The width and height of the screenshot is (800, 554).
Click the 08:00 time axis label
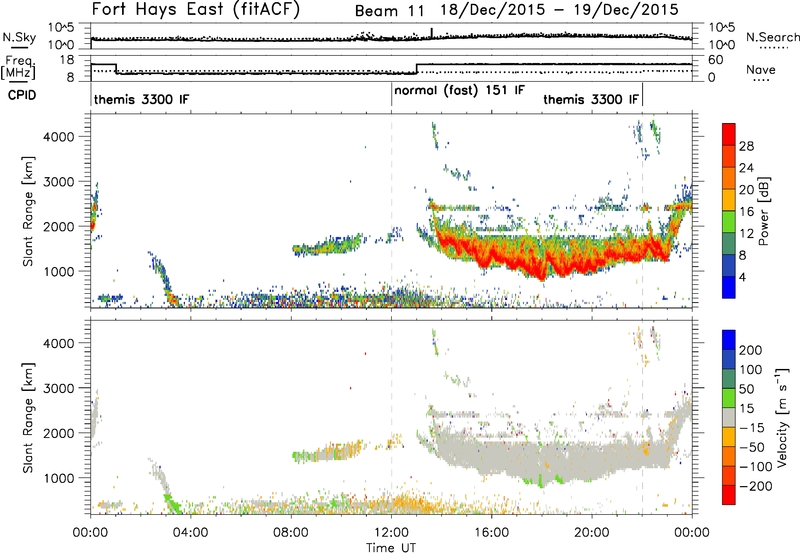point(291,533)
